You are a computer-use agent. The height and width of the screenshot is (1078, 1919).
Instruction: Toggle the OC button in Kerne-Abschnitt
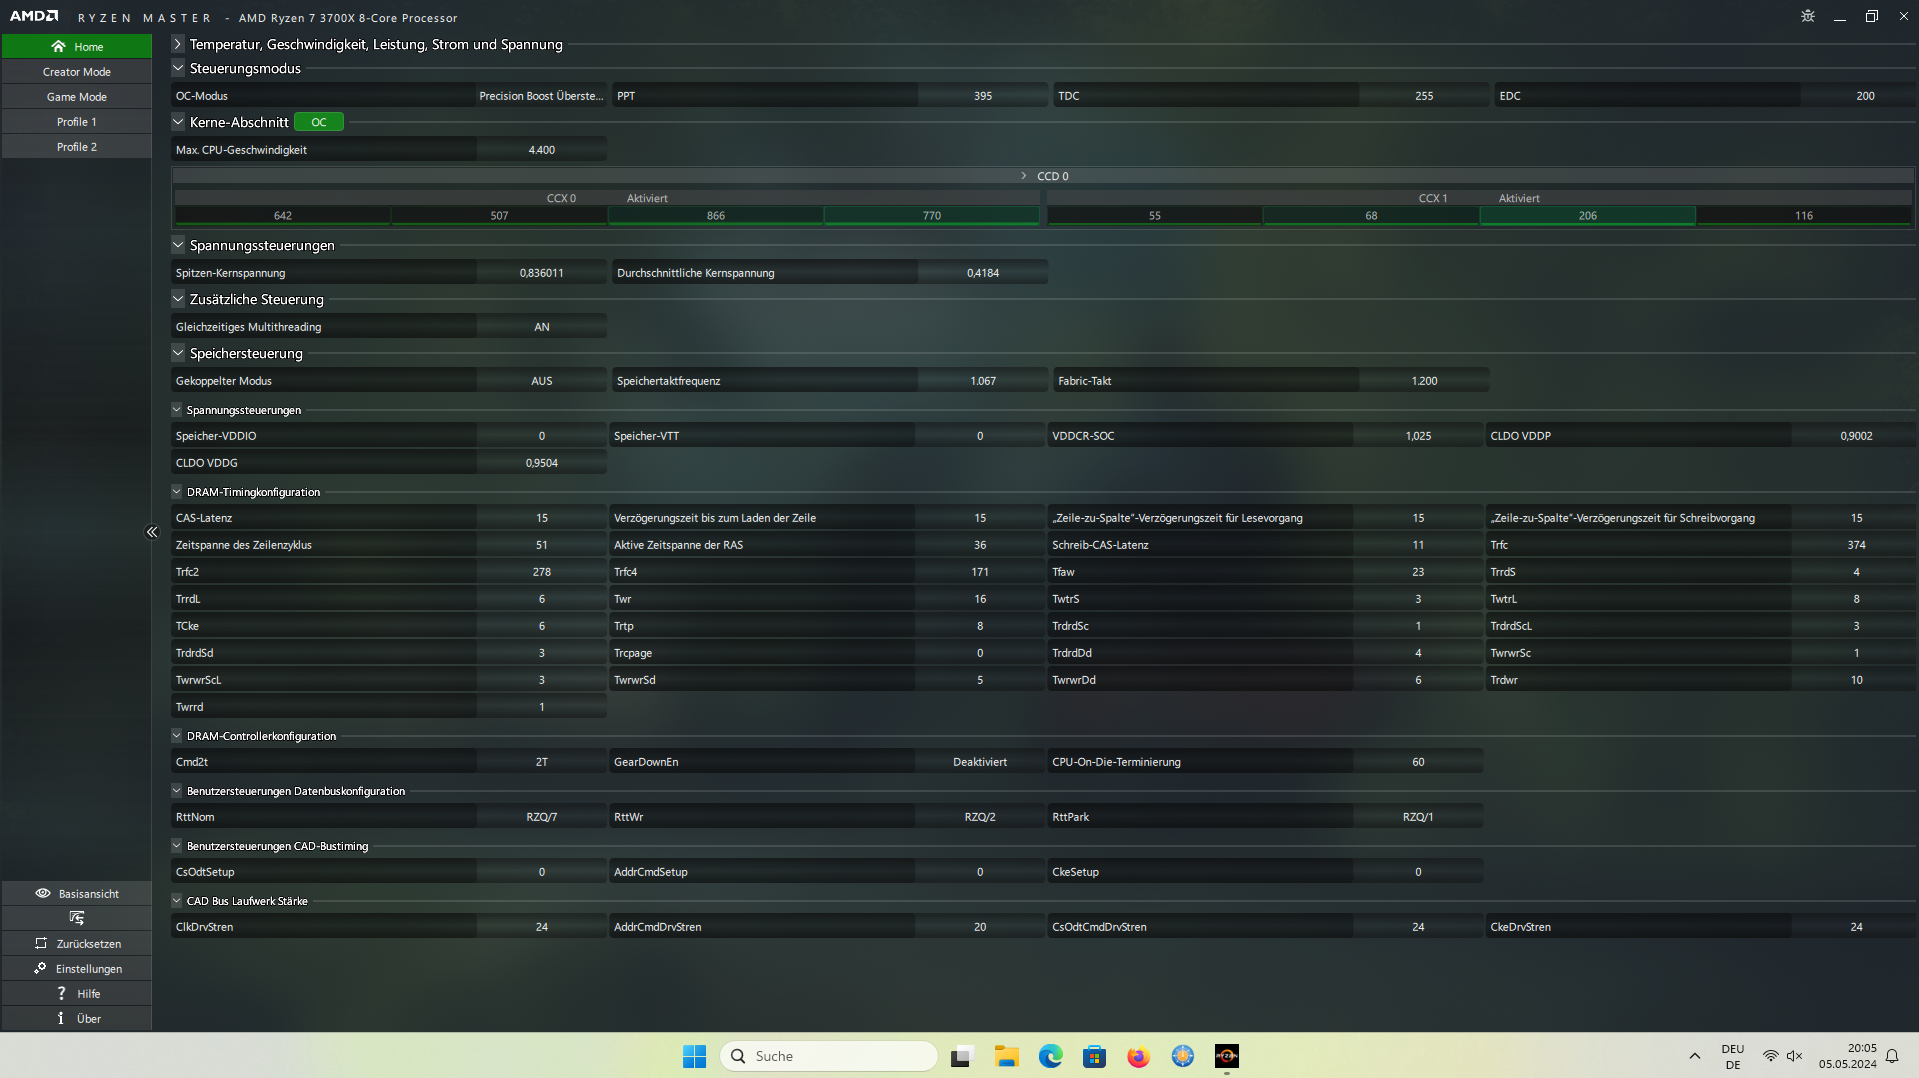coord(319,122)
